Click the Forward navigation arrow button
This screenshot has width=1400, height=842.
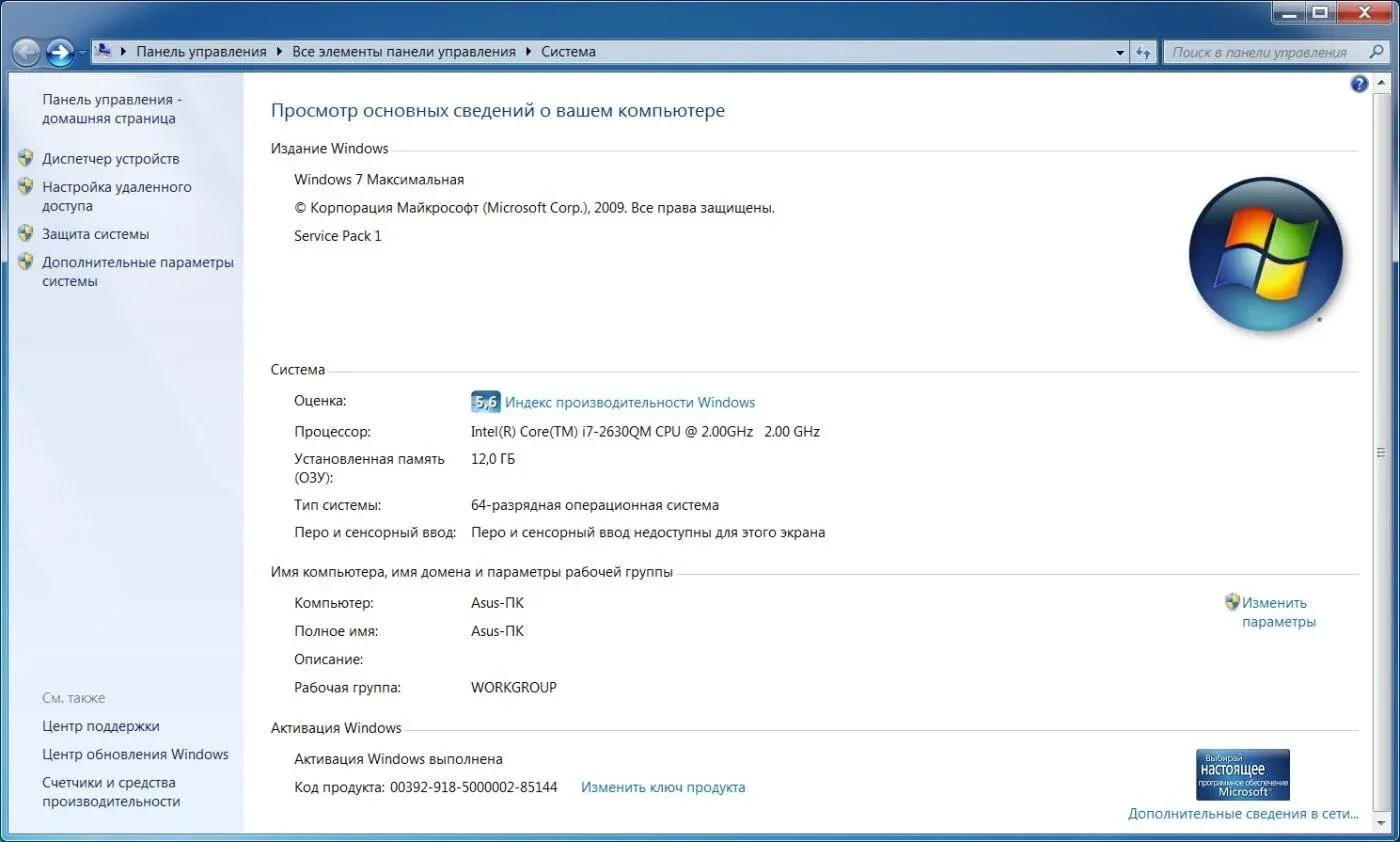pyautogui.click(x=60, y=52)
